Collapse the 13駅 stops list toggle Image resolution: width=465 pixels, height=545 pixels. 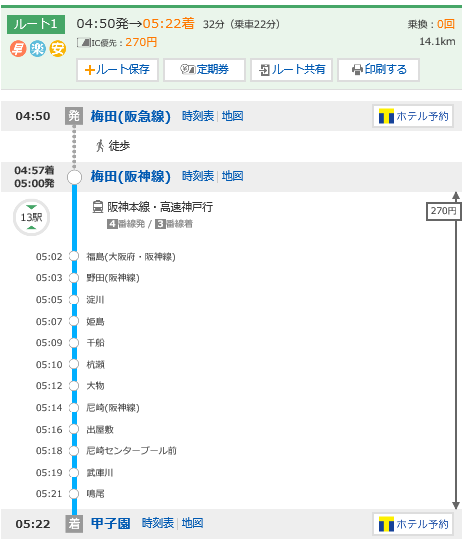[31, 218]
